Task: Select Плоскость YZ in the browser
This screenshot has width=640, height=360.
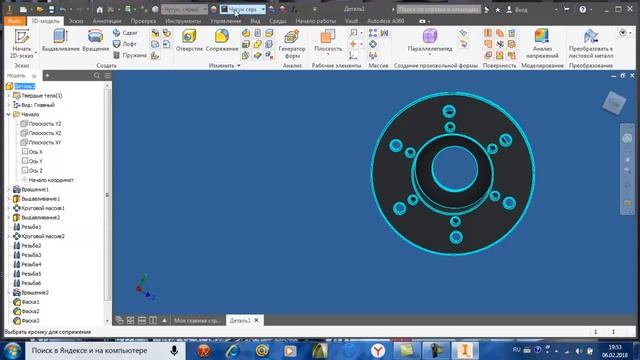Action: (41, 124)
